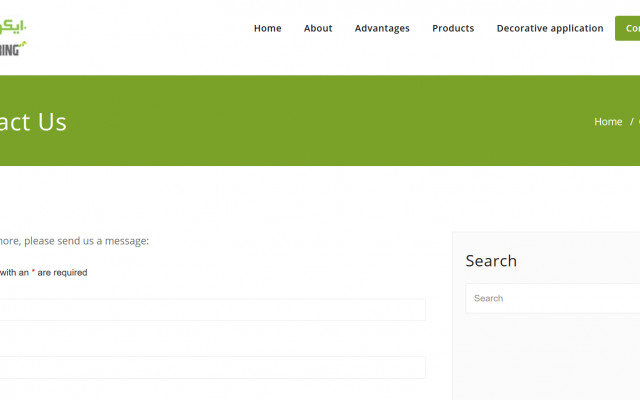Click the red required-field asterisk
This screenshot has width=640, height=400.
pos(34,272)
